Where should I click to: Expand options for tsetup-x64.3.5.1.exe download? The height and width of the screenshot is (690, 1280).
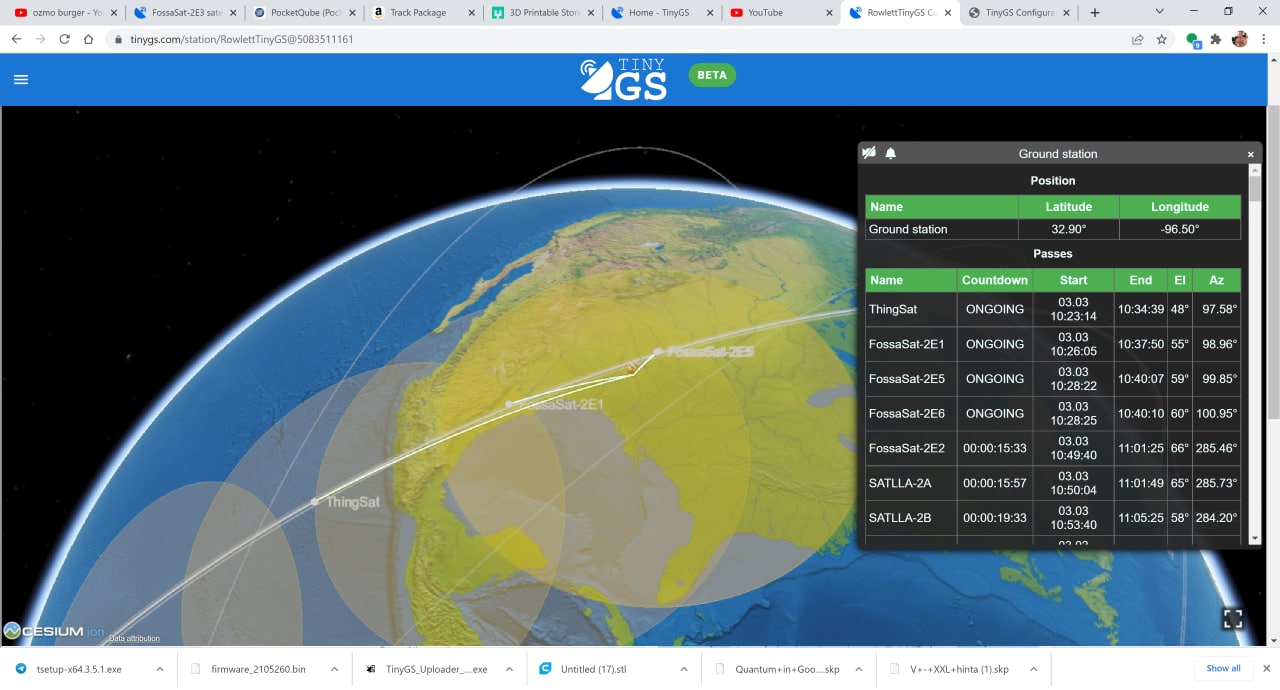point(158,669)
